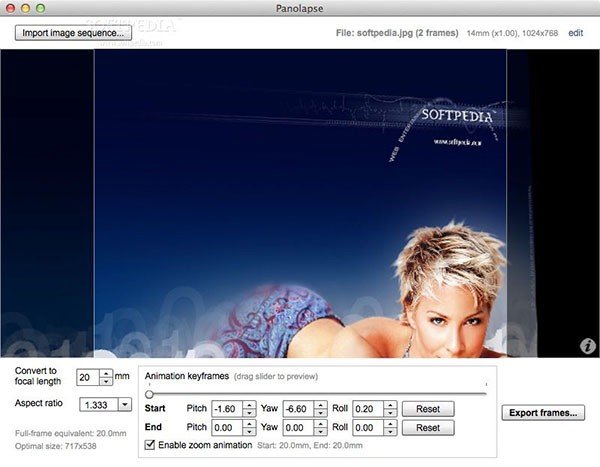Viewport: 600px width, 467px height.
Task: Reset the End keyframe values
Action: point(428,428)
